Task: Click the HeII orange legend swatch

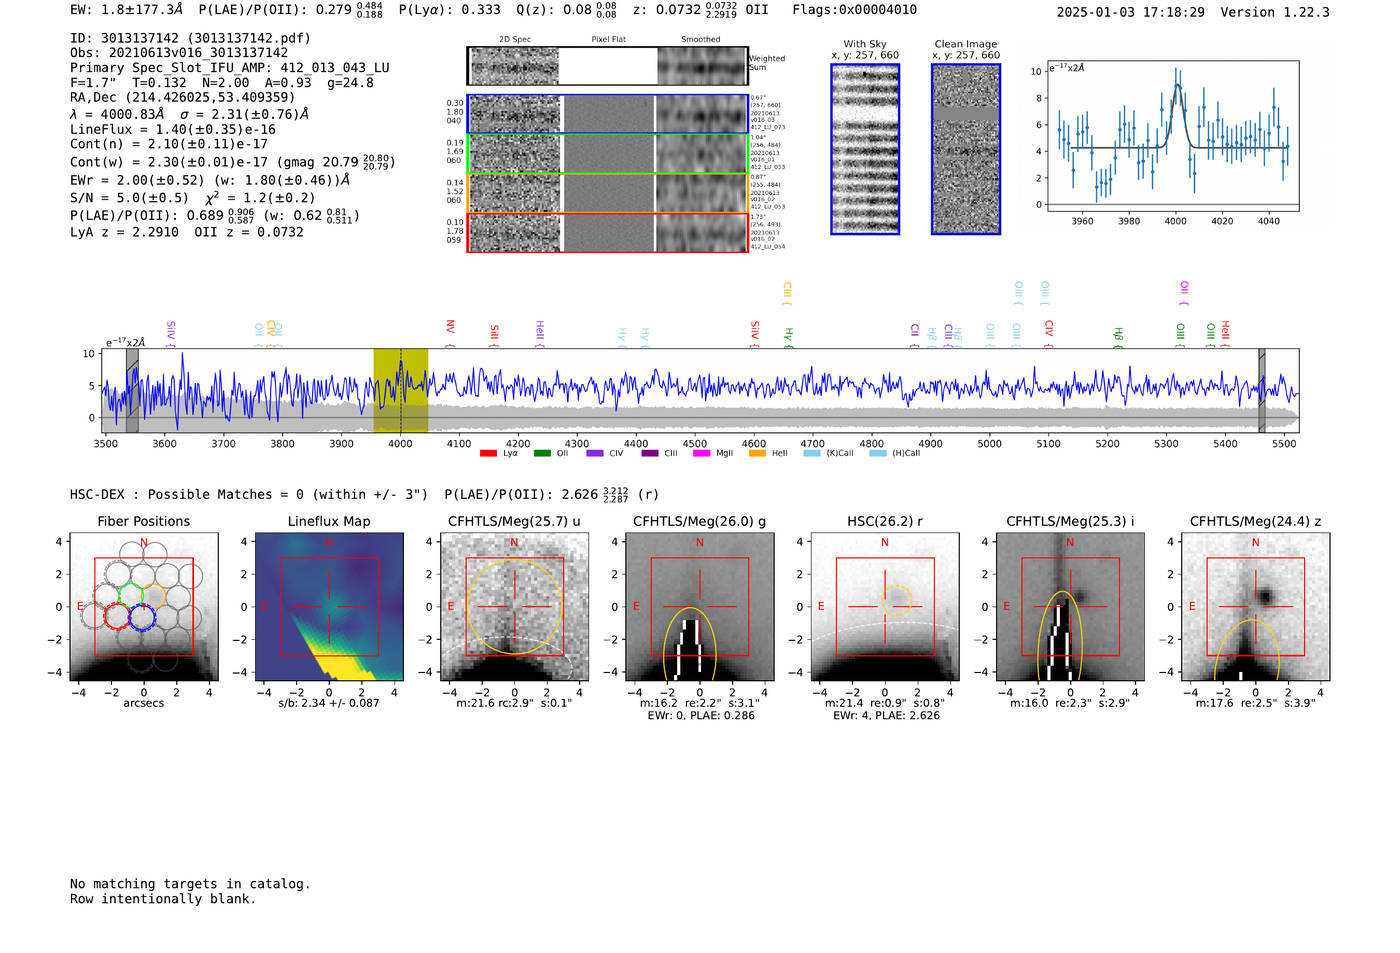Action: tap(757, 453)
